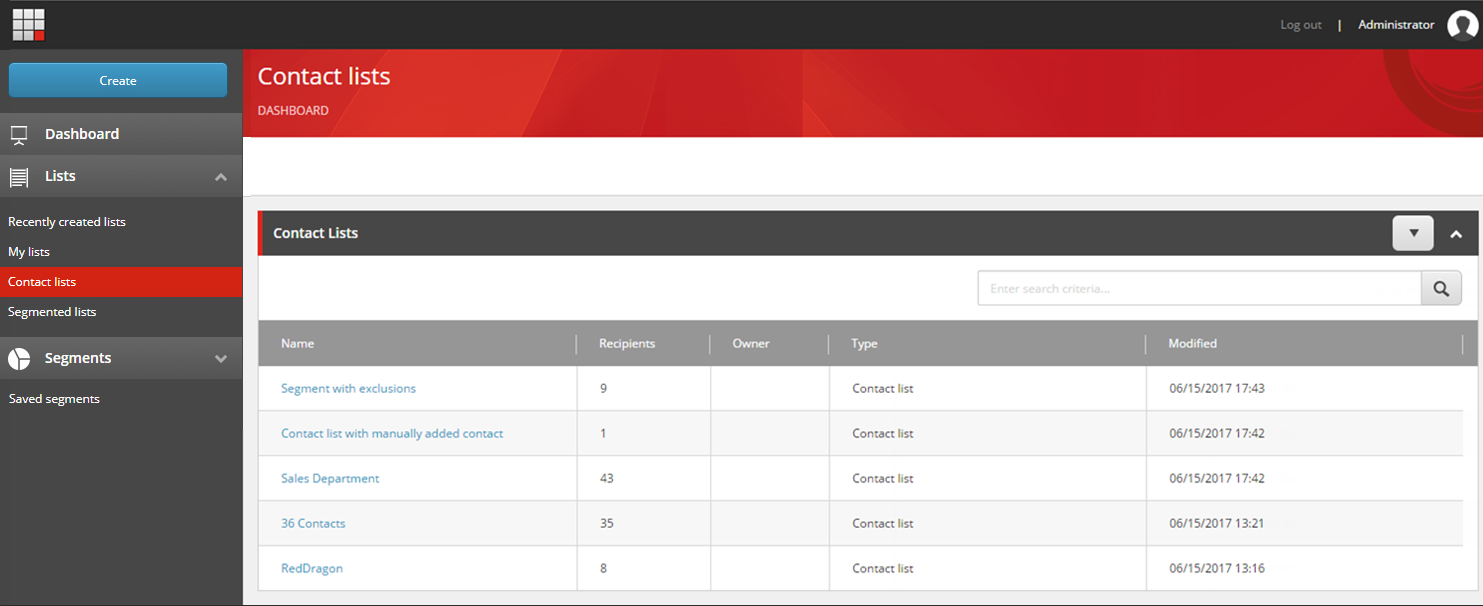Open the Contact Lists actions dropdown button
The height and width of the screenshot is (606, 1483).
point(1413,233)
